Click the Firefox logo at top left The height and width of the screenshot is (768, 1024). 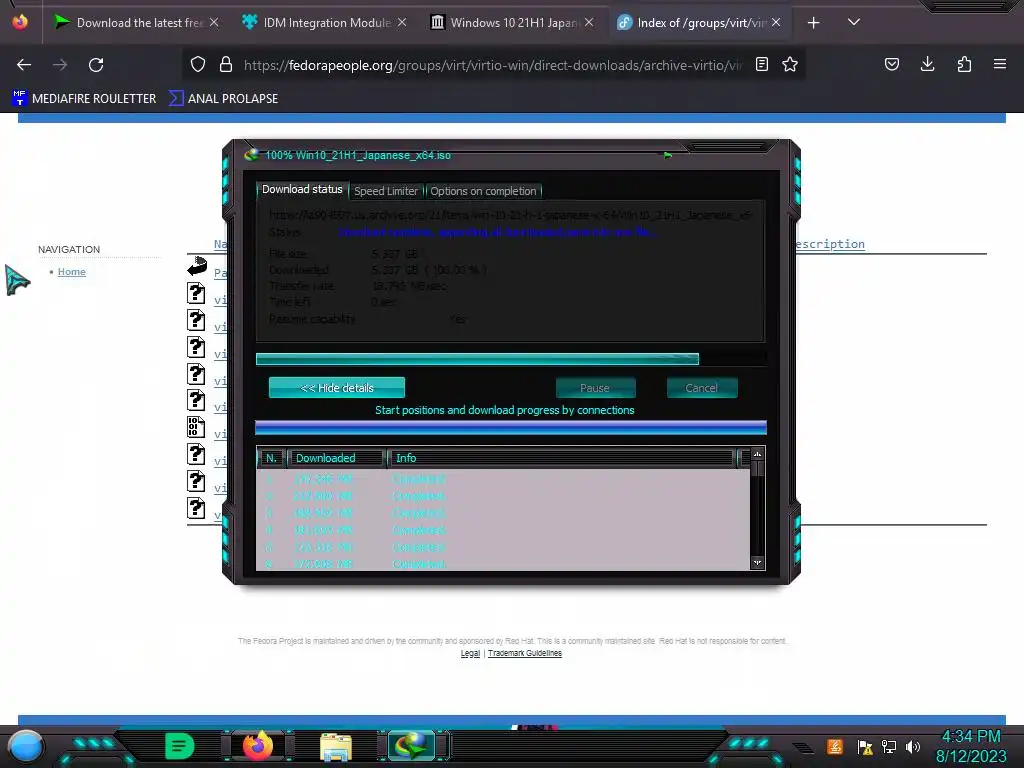20,22
